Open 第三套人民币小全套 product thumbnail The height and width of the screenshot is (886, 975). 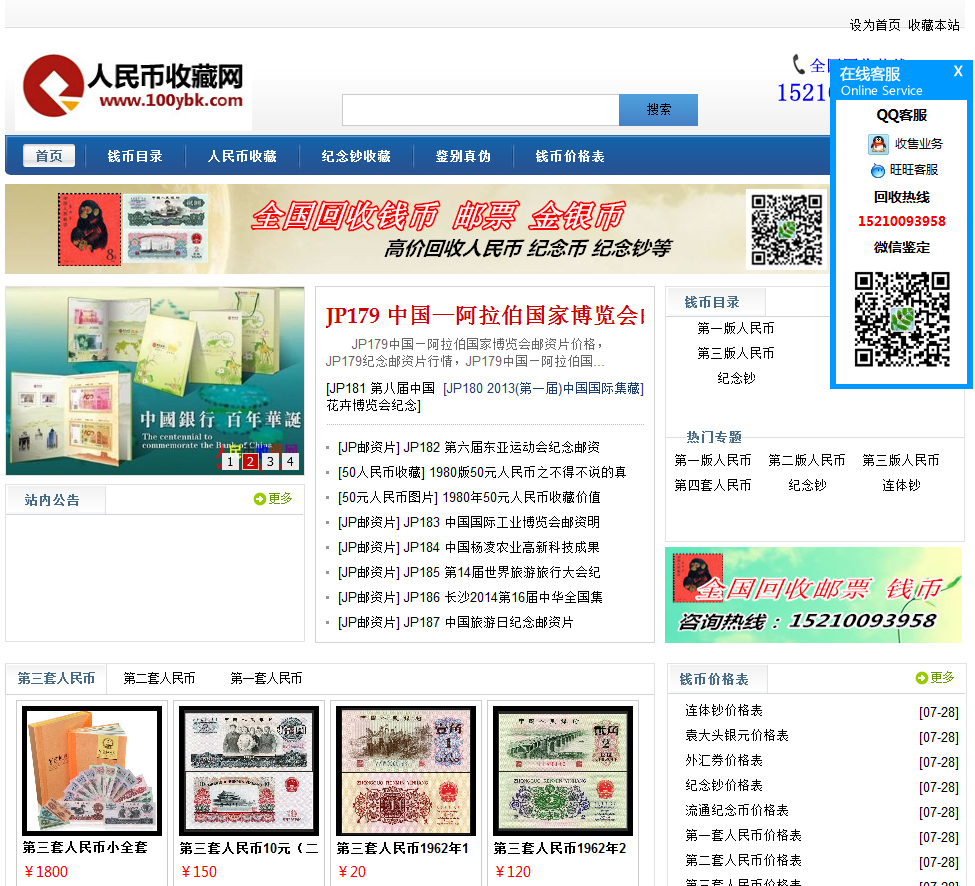tap(92, 770)
